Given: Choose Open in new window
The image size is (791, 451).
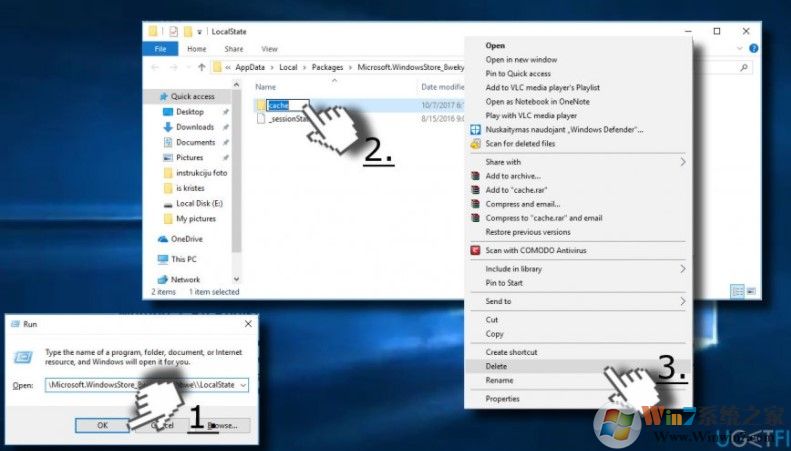Looking at the screenshot, I should pos(521,60).
